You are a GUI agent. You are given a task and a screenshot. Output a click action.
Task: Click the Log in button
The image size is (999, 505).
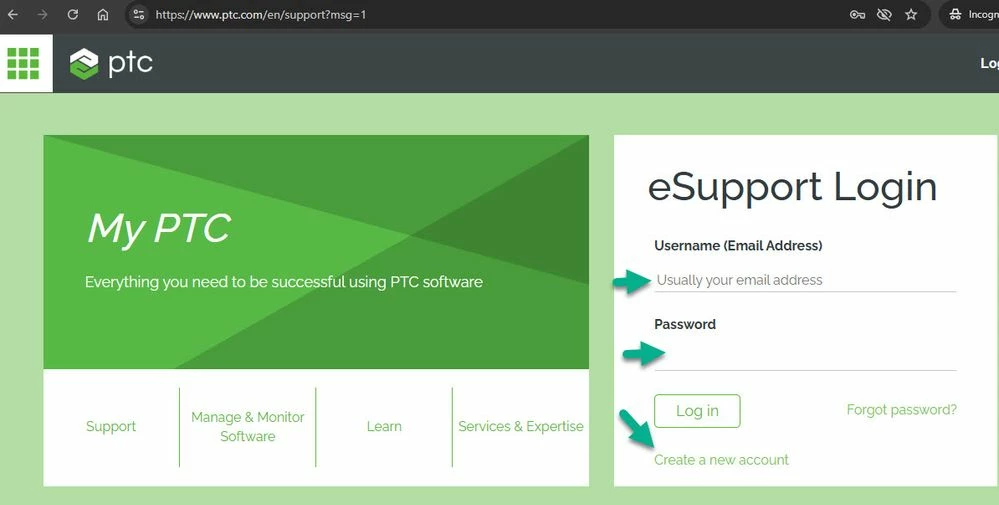[697, 411]
